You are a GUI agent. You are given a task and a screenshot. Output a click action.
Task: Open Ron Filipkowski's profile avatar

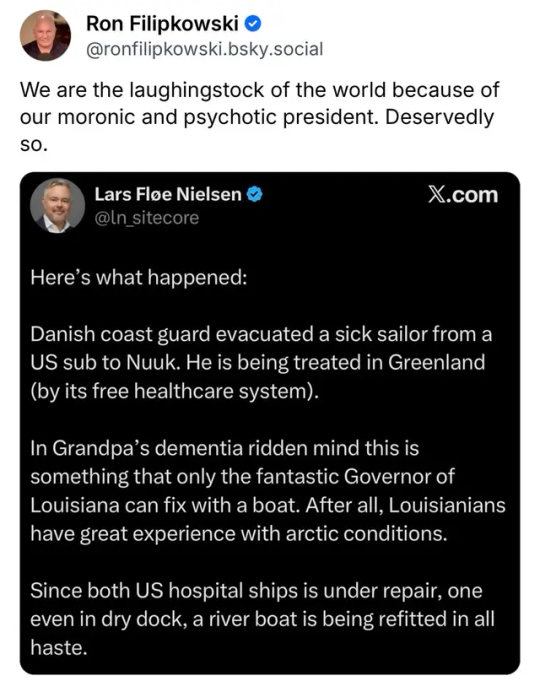click(x=46, y=36)
